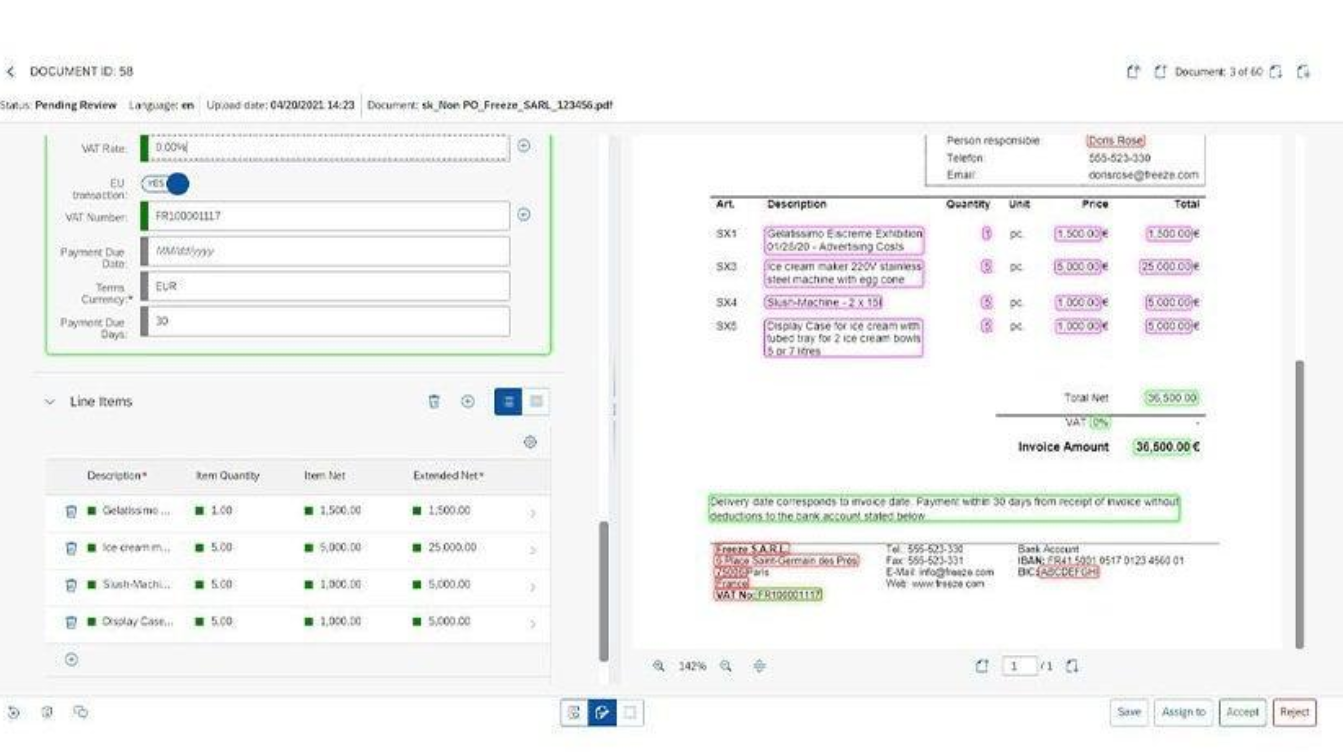Delete the Gelatissimo line item row

[x=71, y=511]
